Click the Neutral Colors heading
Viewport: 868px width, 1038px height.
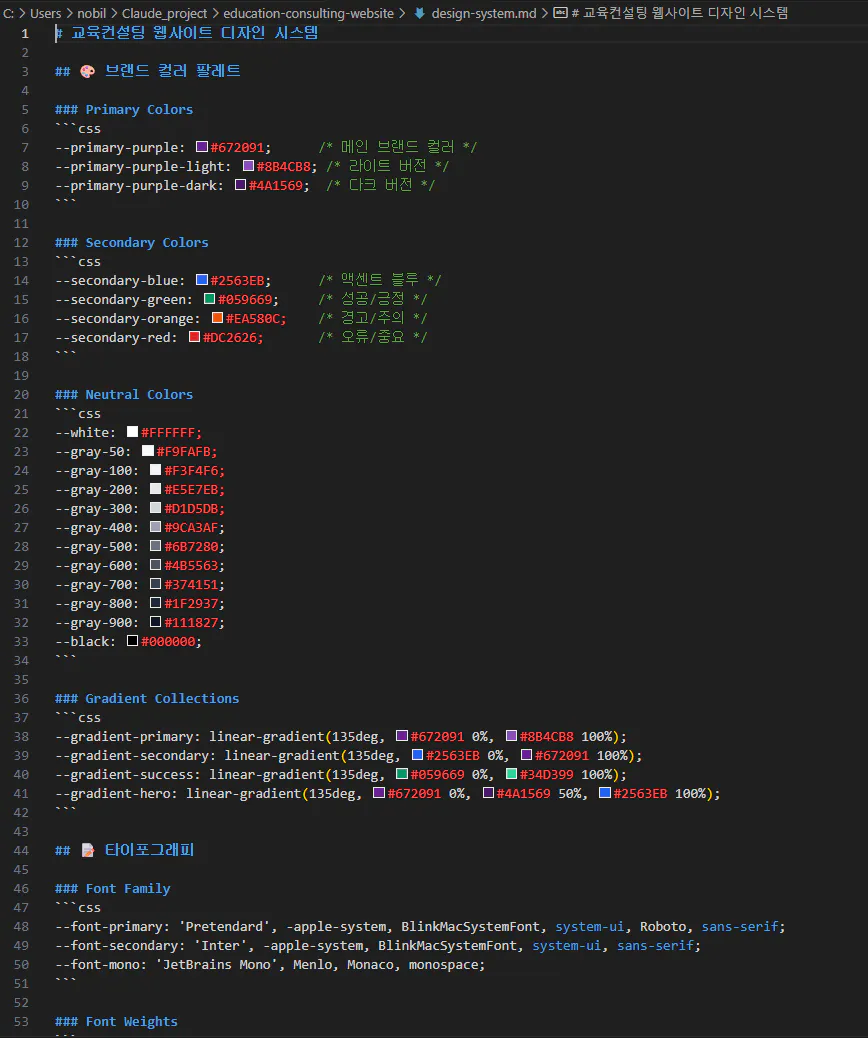tap(124, 395)
